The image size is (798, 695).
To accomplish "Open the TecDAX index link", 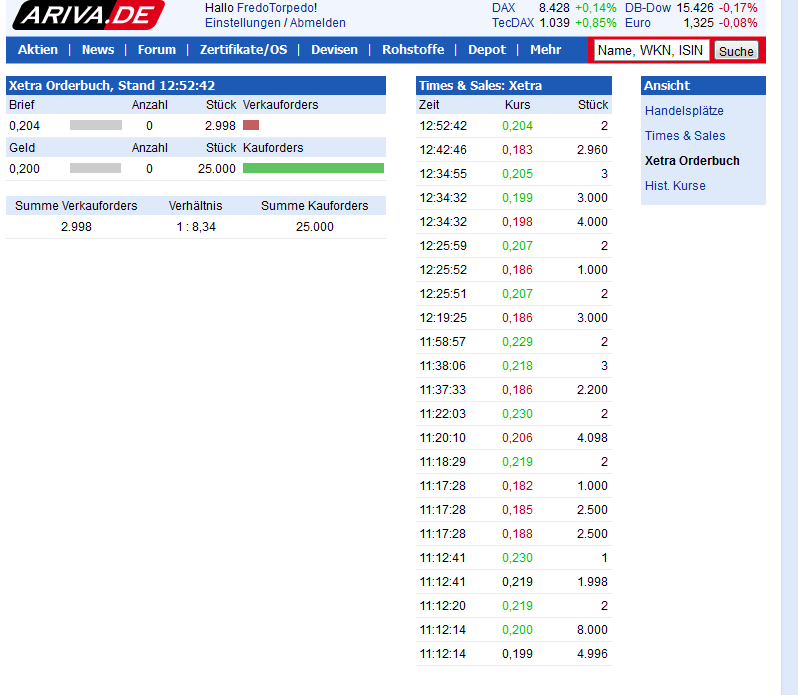I will click(x=513, y=22).
